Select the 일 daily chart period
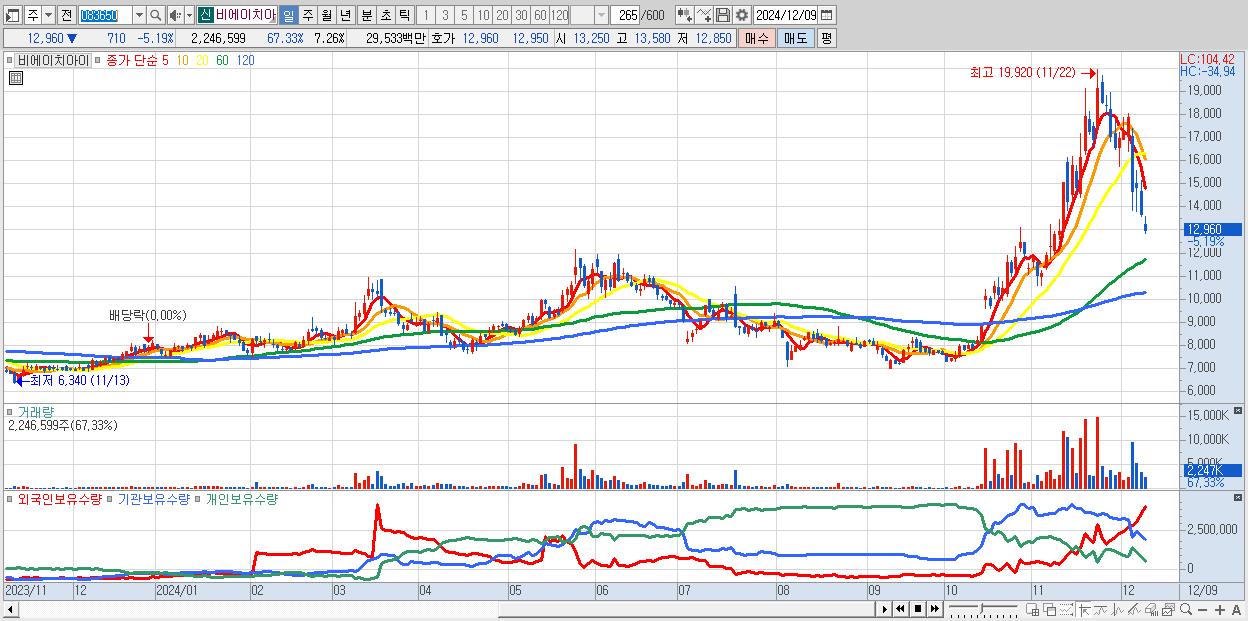The width and height of the screenshot is (1248, 621). click(288, 15)
